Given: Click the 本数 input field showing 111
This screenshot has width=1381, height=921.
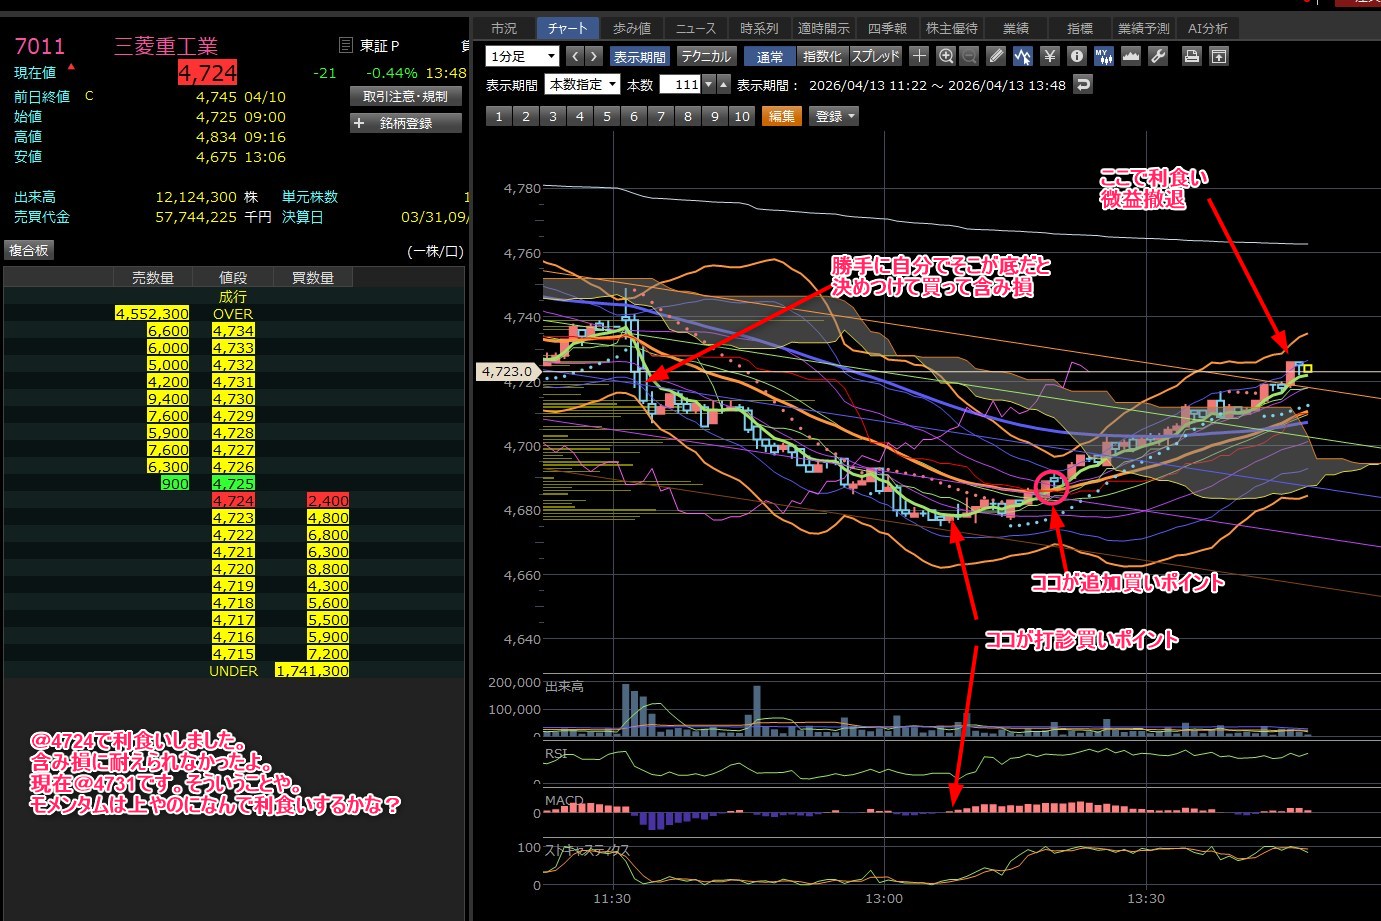Looking at the screenshot, I should click(x=681, y=85).
